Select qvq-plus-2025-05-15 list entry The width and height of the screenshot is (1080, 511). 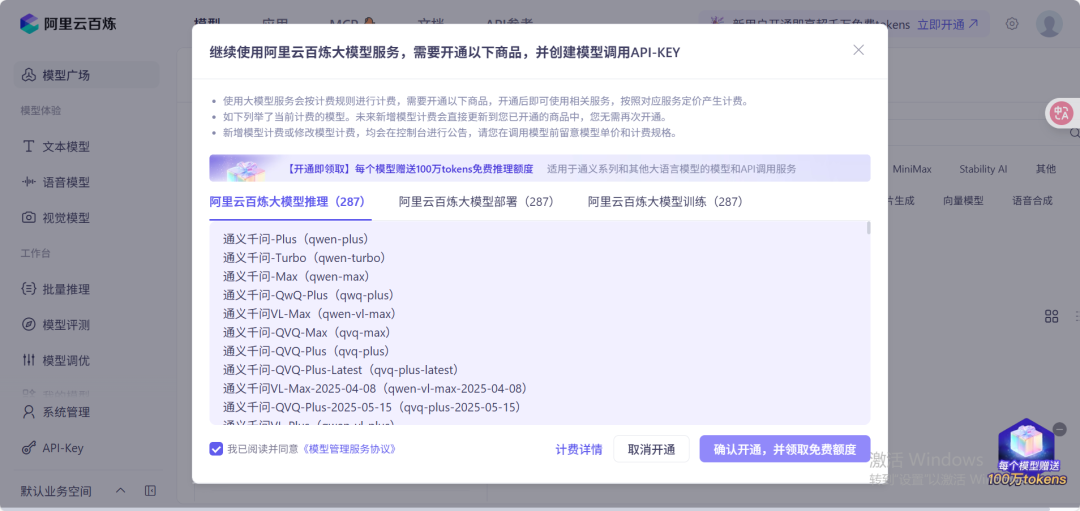(x=372, y=407)
